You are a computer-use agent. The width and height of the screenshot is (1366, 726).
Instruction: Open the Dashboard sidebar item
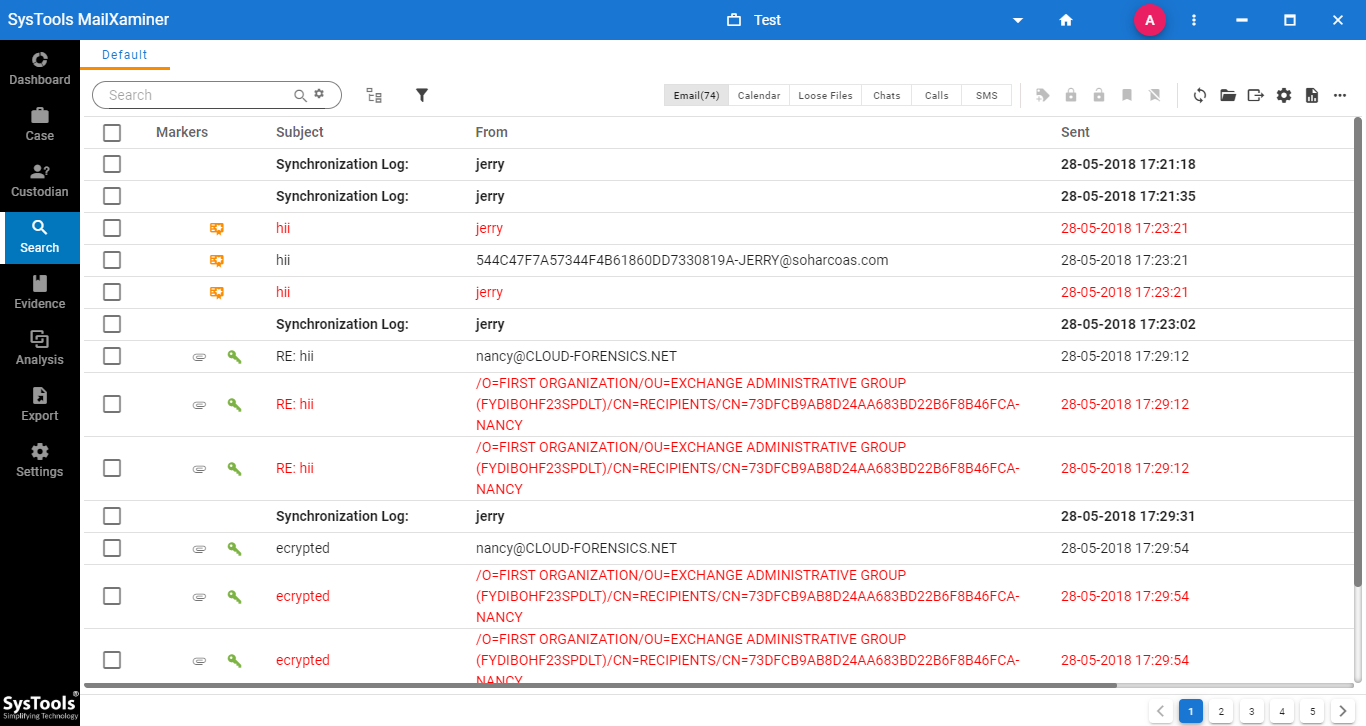point(40,68)
